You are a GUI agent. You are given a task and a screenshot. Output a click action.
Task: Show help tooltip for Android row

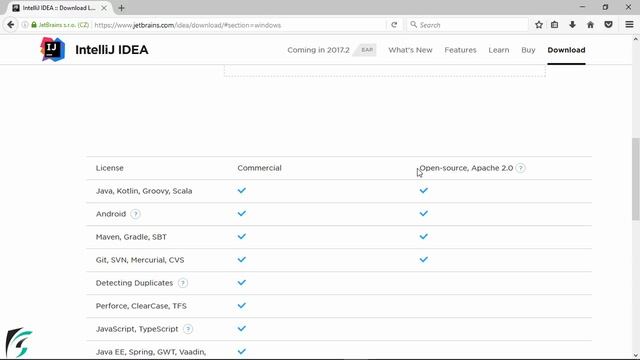coord(136,214)
